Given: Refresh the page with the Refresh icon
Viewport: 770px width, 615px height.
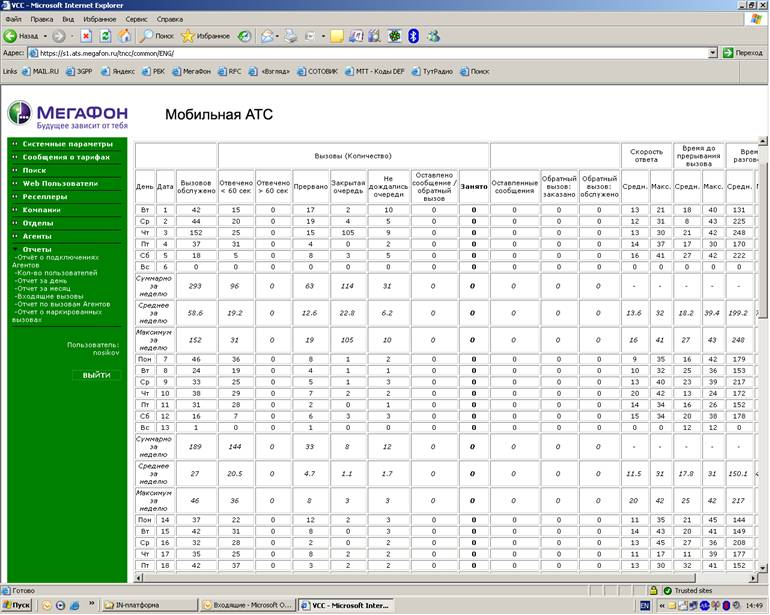Looking at the screenshot, I should coord(105,36).
